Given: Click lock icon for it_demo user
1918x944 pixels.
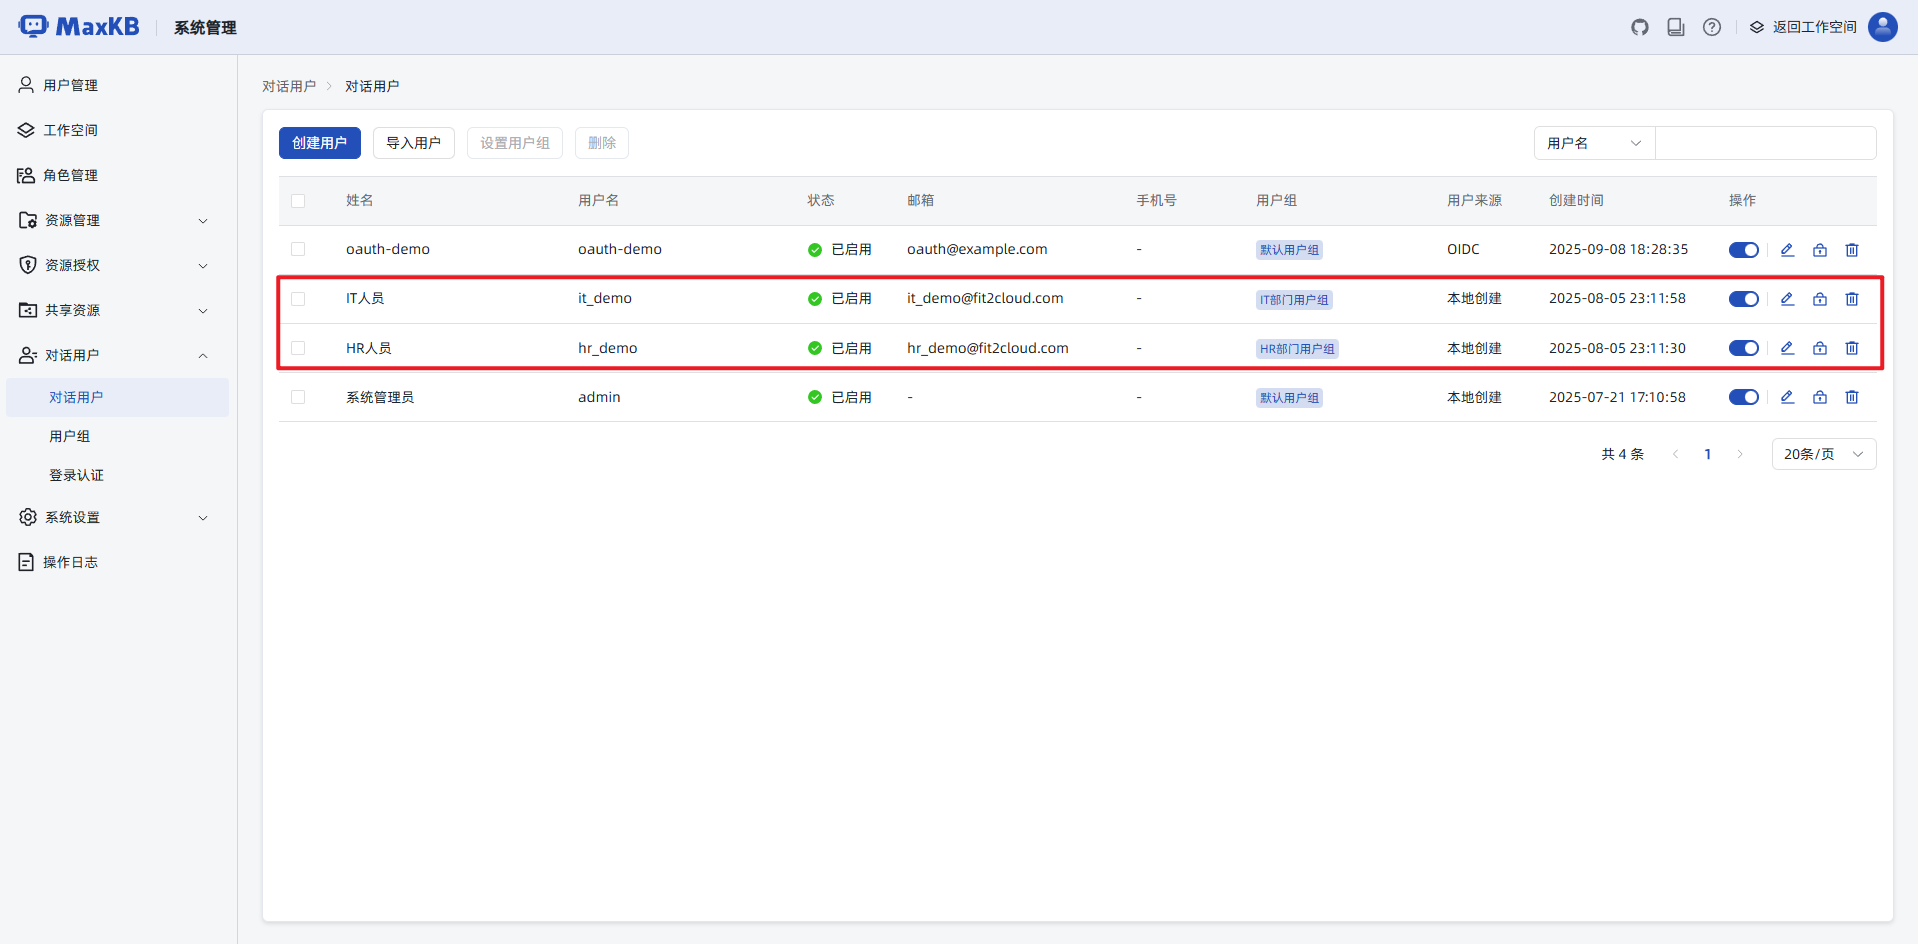Looking at the screenshot, I should tap(1820, 299).
